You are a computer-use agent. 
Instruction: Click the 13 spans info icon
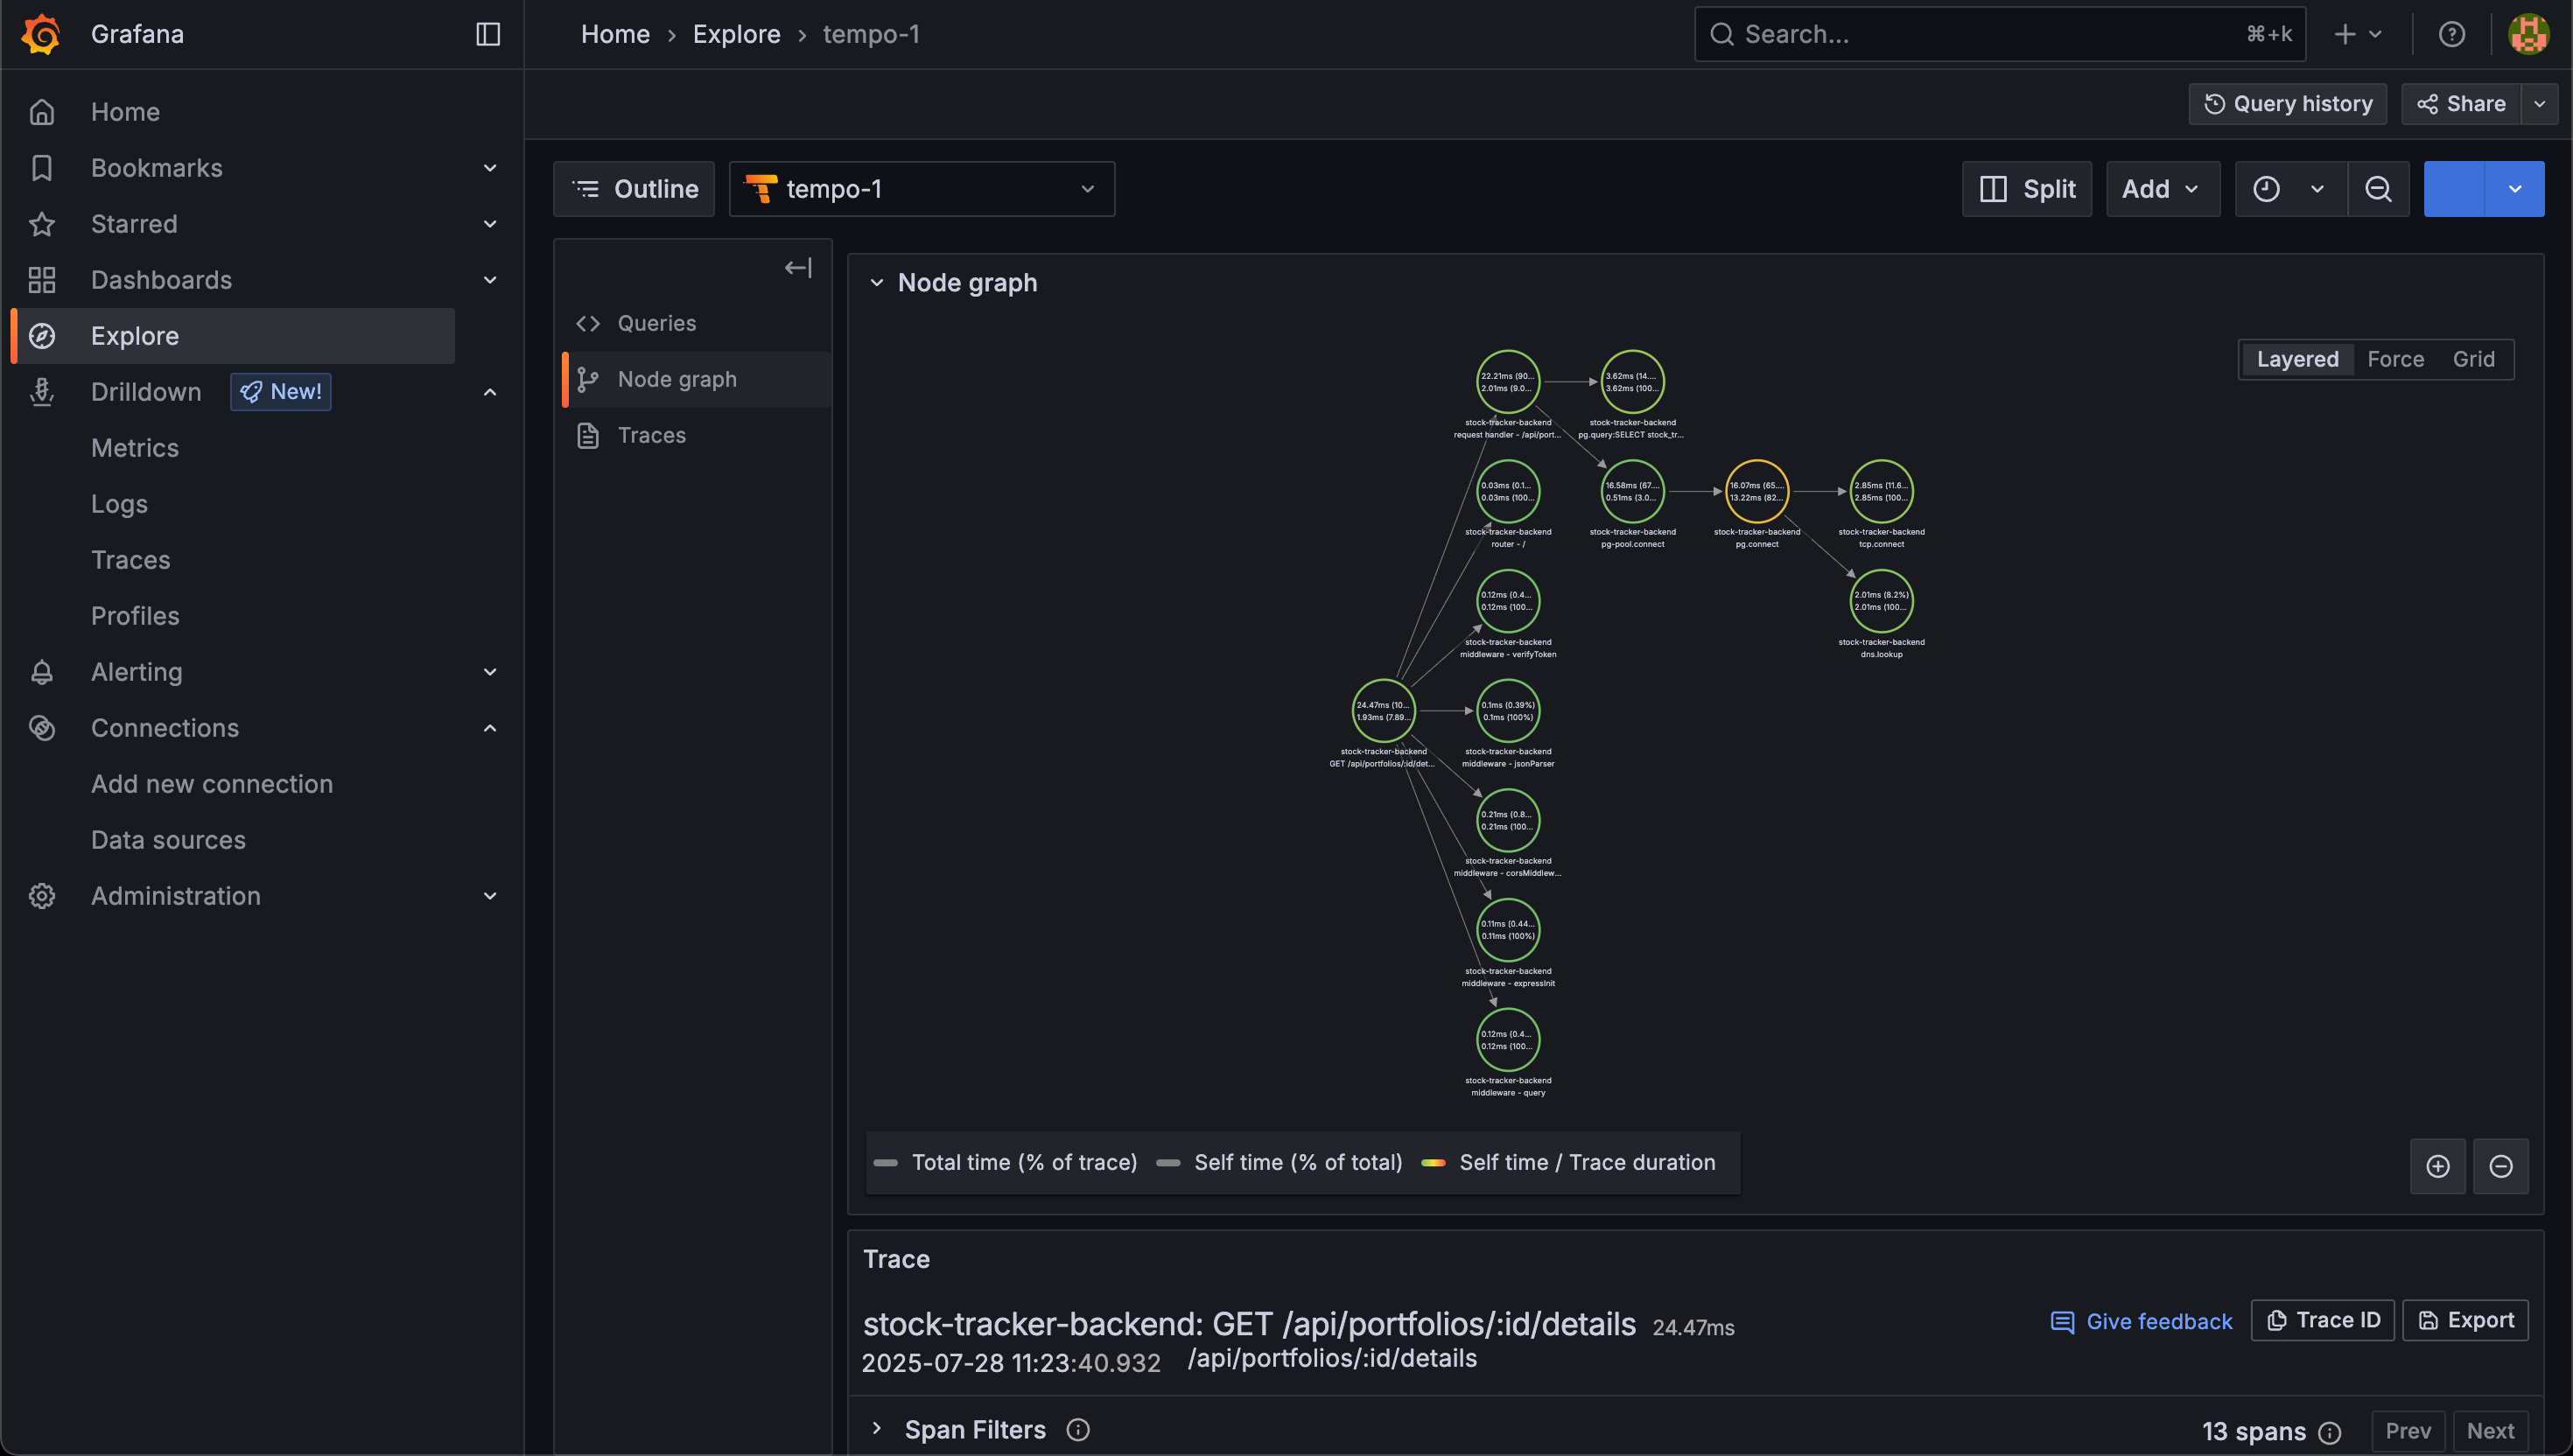[x=2329, y=1432]
